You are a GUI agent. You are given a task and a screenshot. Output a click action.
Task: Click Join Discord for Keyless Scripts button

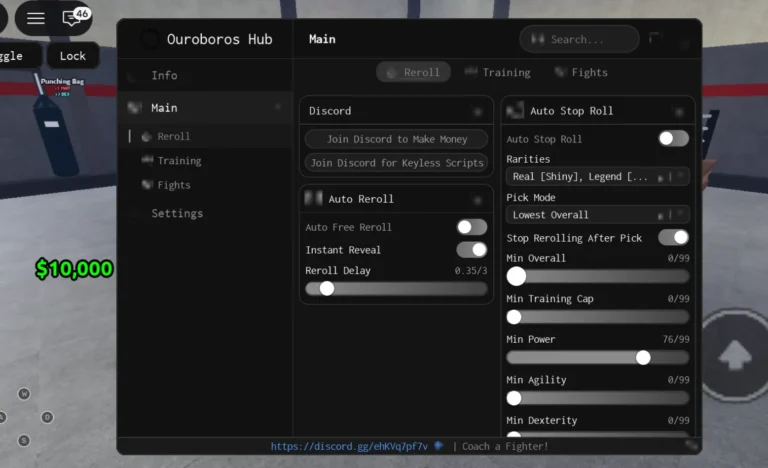(x=396, y=163)
